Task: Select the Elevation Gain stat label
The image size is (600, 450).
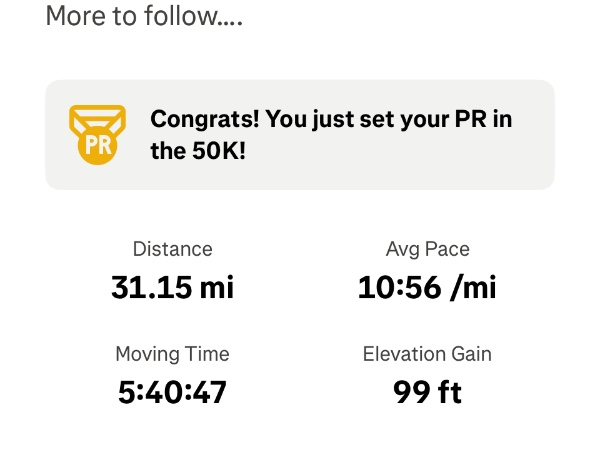Action: pyautogui.click(x=427, y=354)
